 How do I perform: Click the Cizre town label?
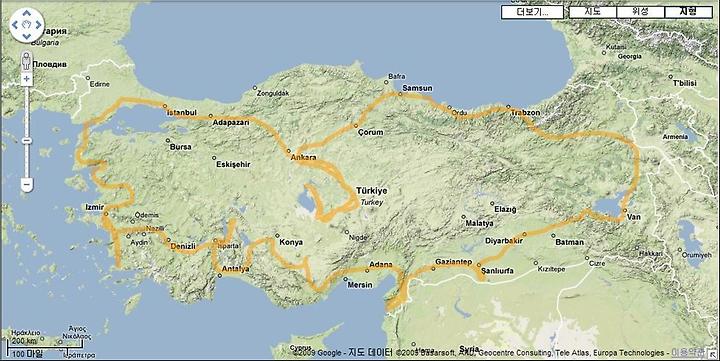pyautogui.click(x=597, y=264)
